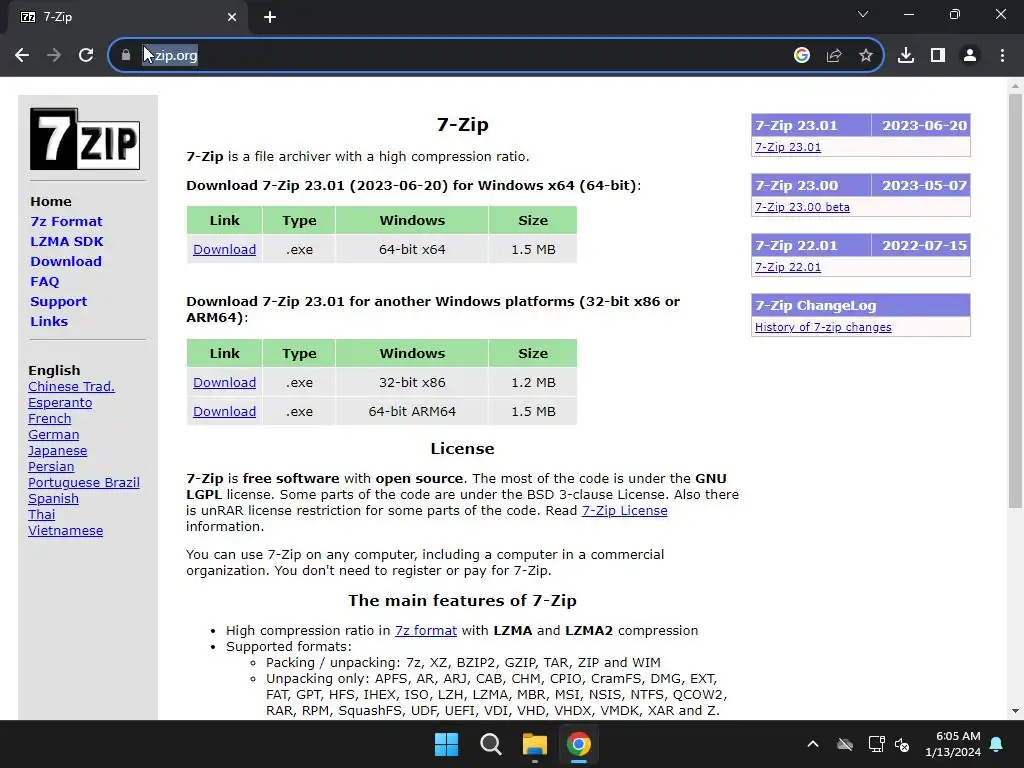
Task: Open Chrome downloads tray icon
Action: (906, 56)
